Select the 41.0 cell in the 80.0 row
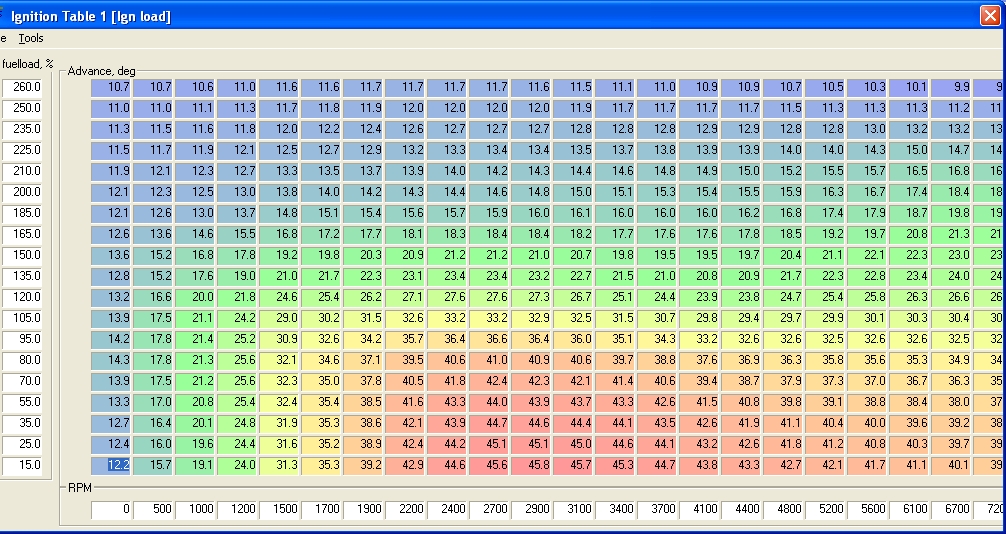1006x534 pixels. [x=490, y=360]
